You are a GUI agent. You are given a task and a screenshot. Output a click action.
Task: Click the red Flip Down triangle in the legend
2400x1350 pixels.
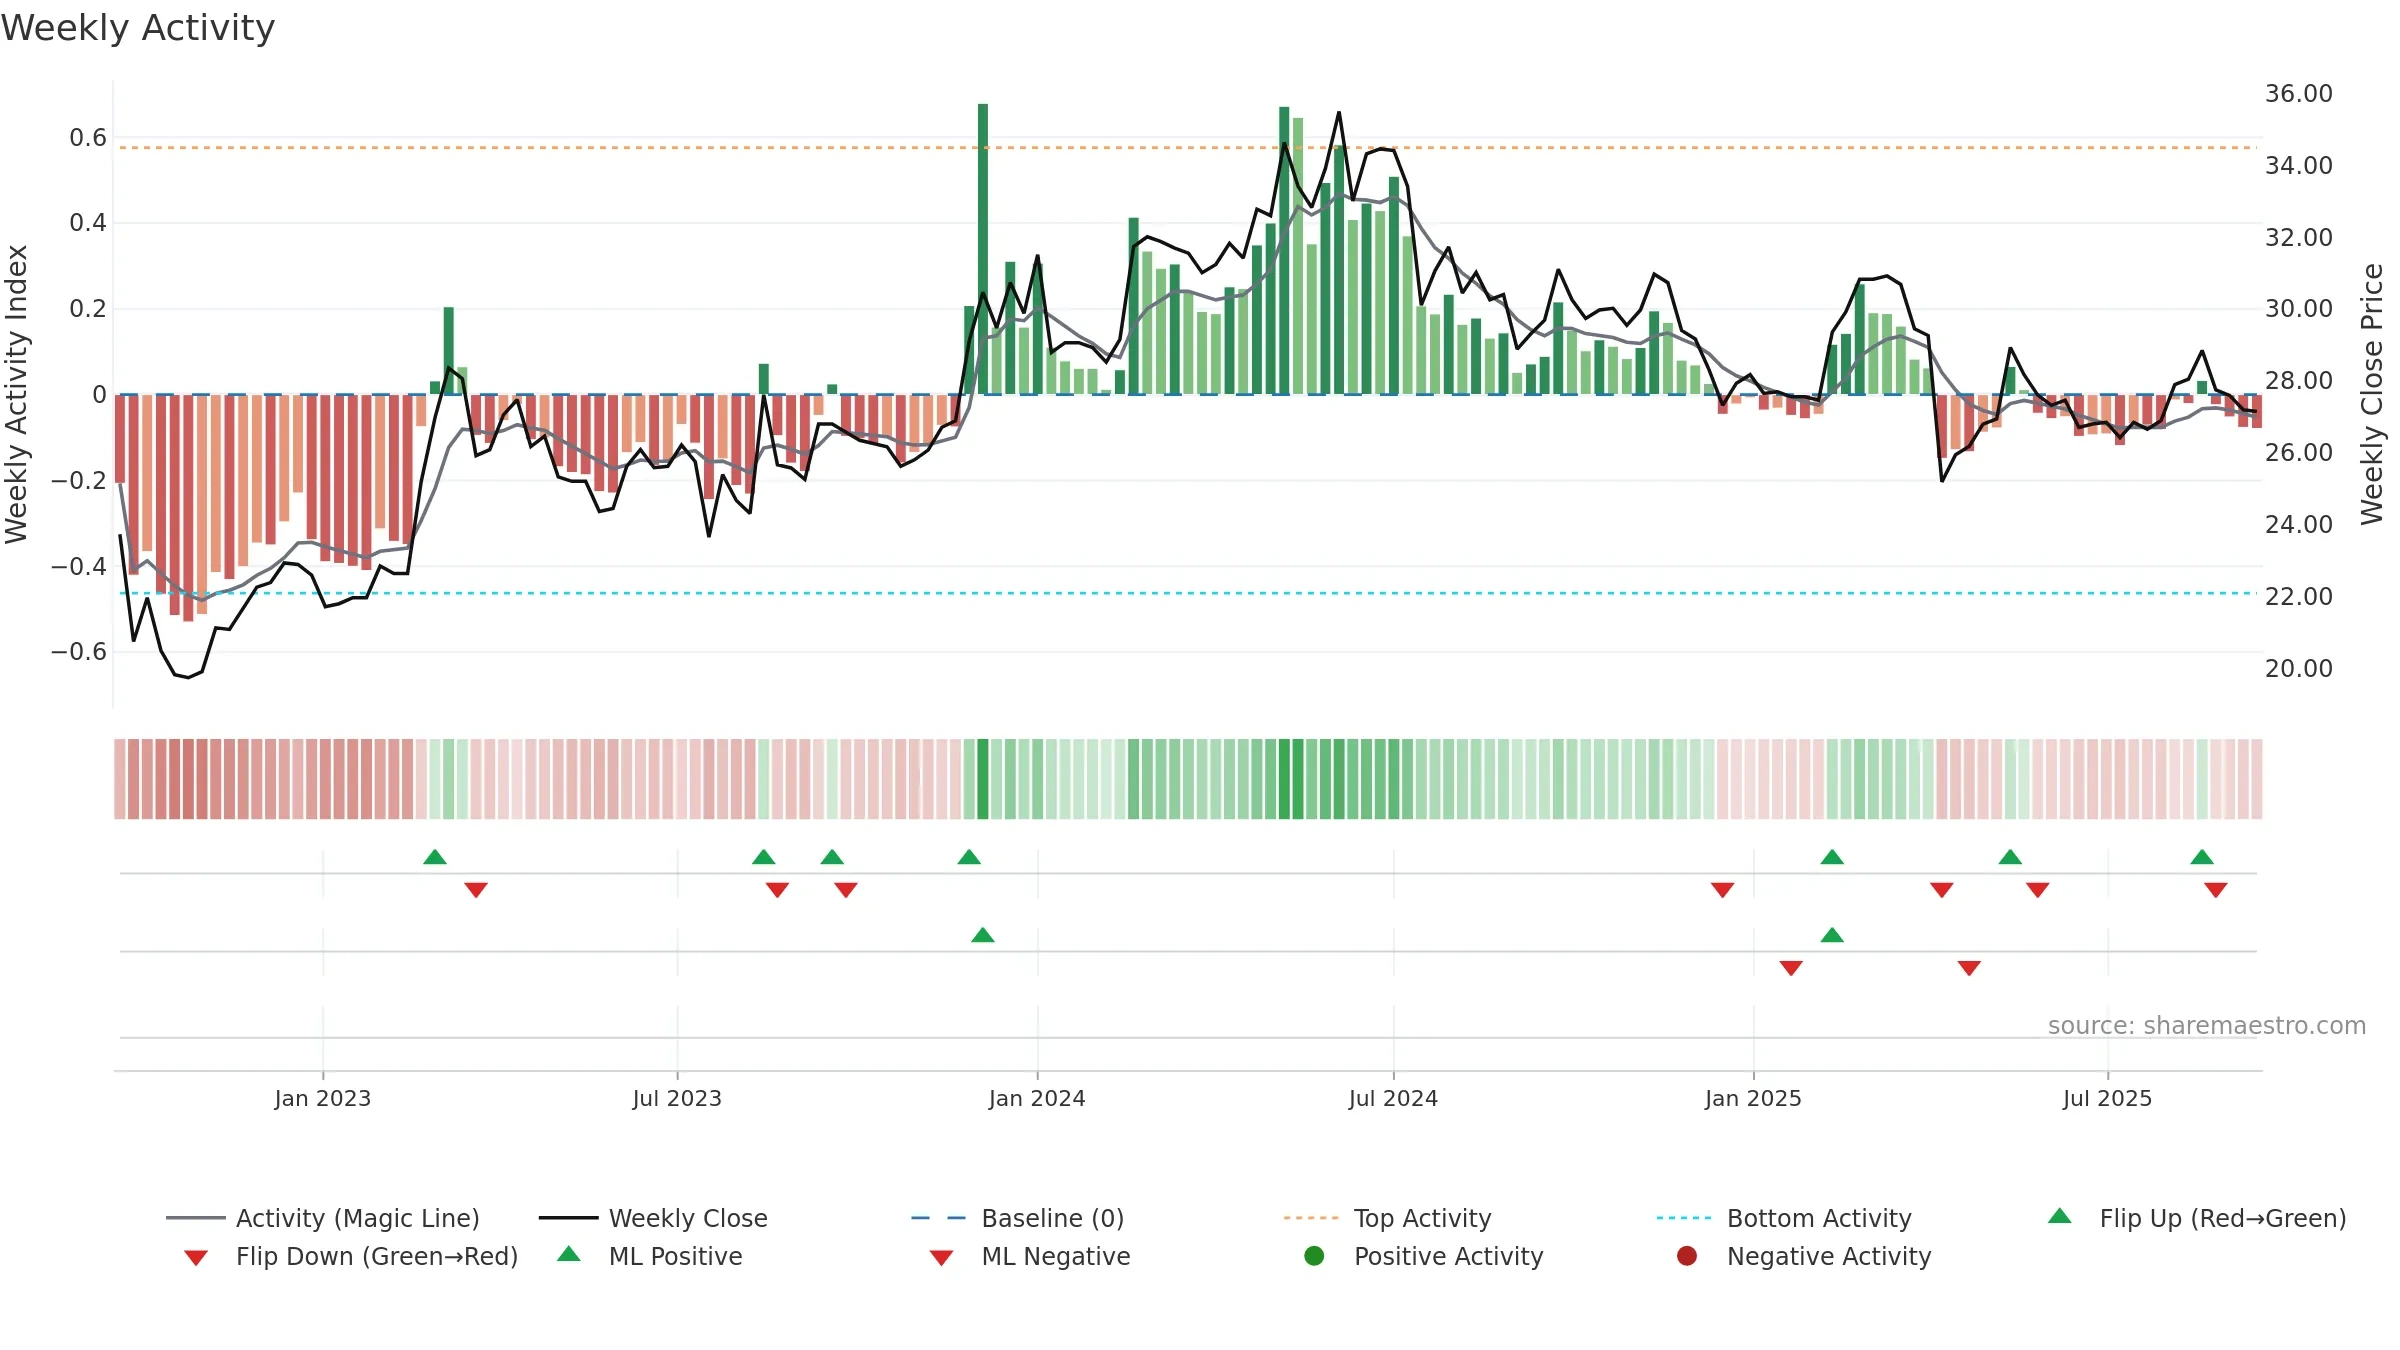tap(196, 1258)
